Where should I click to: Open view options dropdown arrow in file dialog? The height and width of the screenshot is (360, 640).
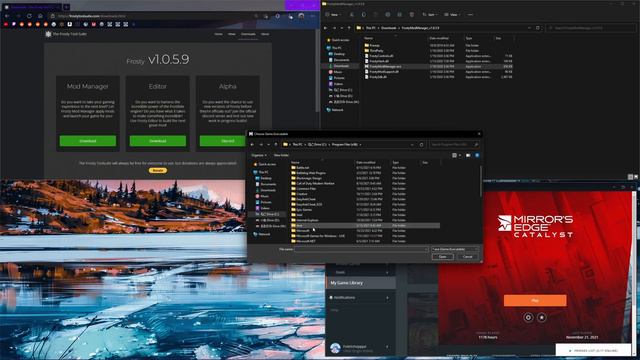click(460, 156)
